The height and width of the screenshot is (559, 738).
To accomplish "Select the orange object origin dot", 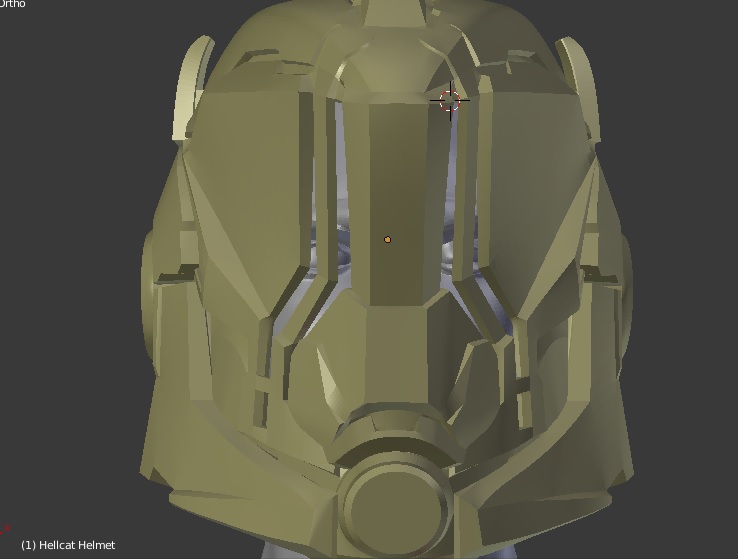I will click(x=387, y=240).
